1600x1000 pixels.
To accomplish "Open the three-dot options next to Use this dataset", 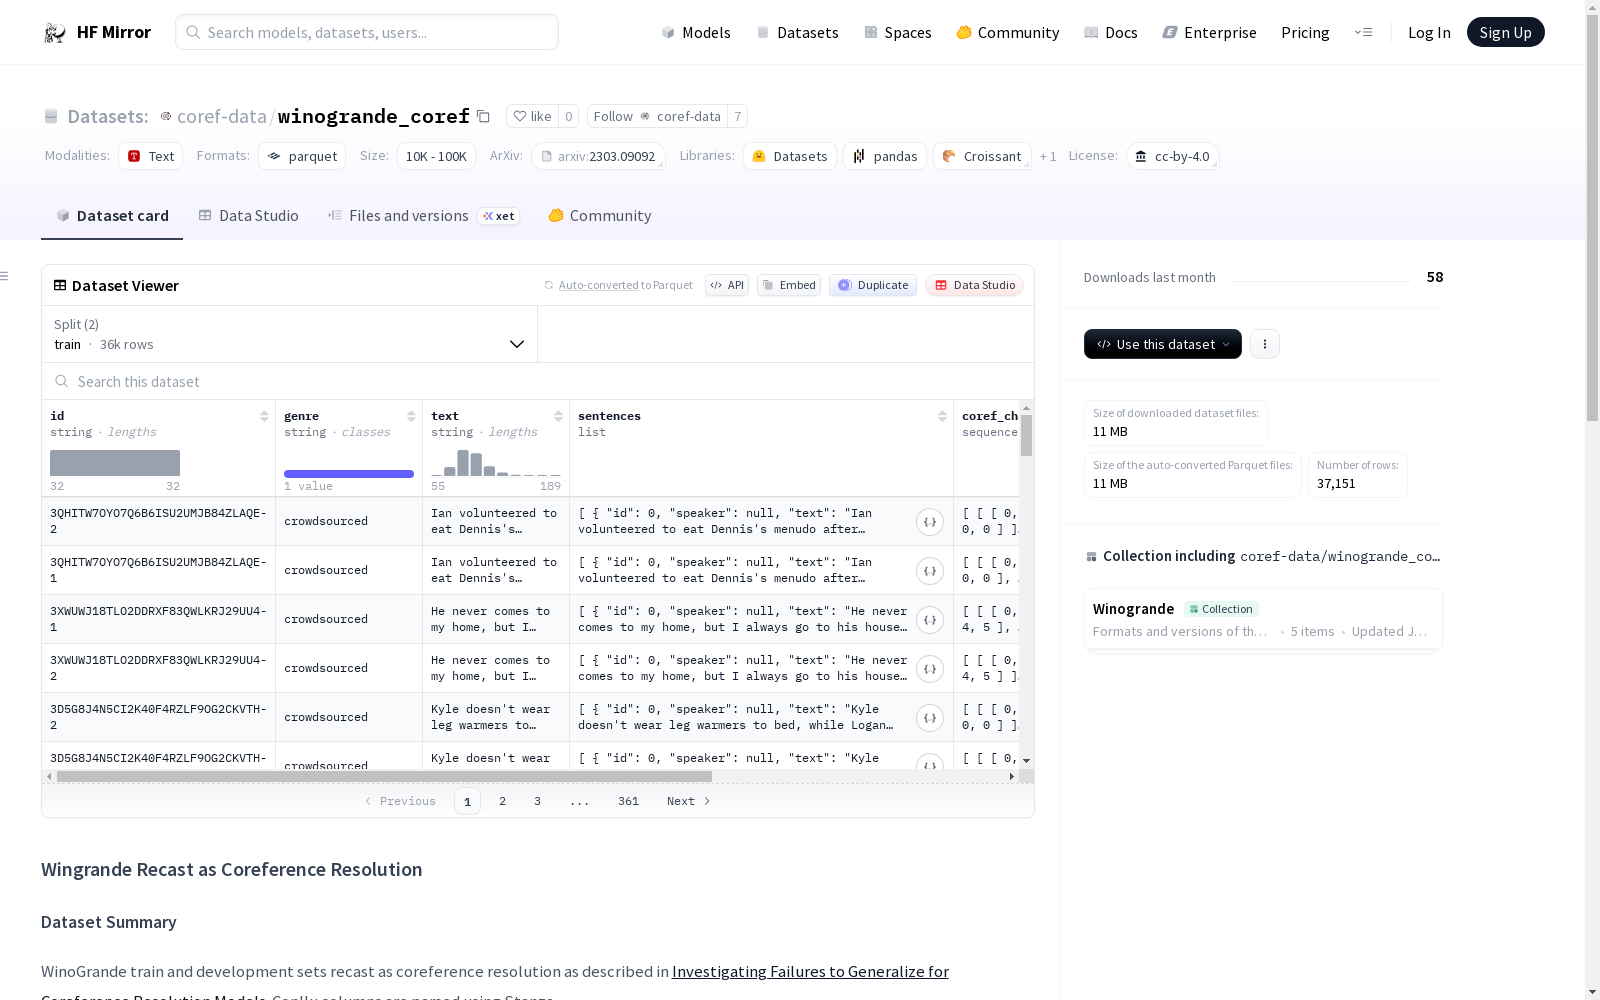I will [x=1265, y=344].
